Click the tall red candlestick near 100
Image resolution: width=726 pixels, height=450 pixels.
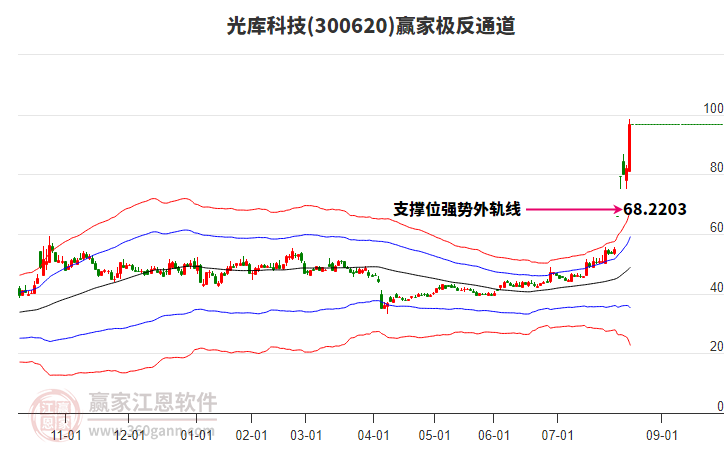coord(629,147)
